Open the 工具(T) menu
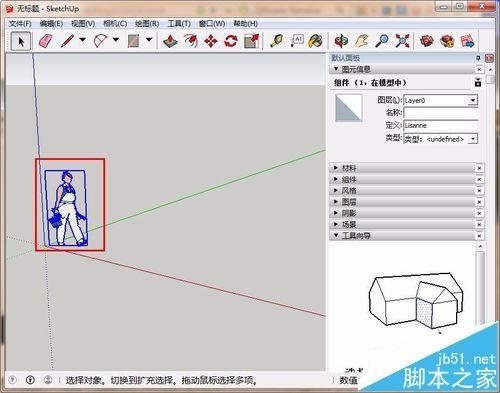The height and width of the screenshot is (393, 500). tap(179, 24)
